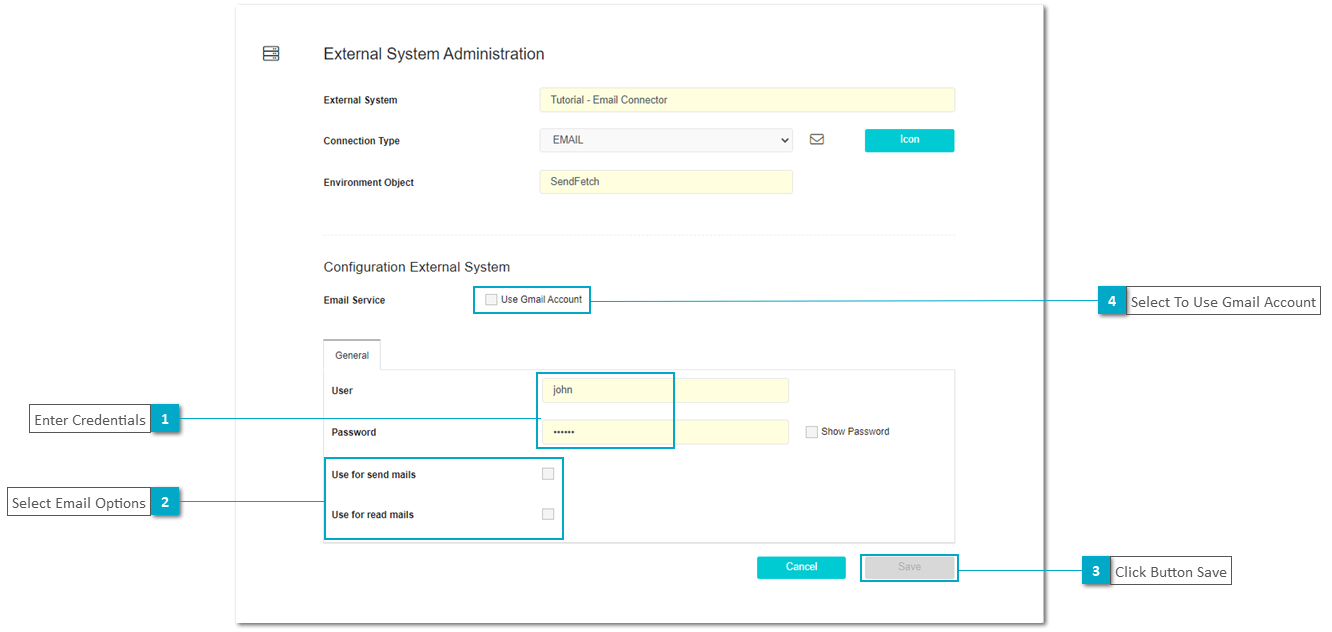Check the Use for send mails box
Viewport: 1332px width, 632px height.
(548, 474)
